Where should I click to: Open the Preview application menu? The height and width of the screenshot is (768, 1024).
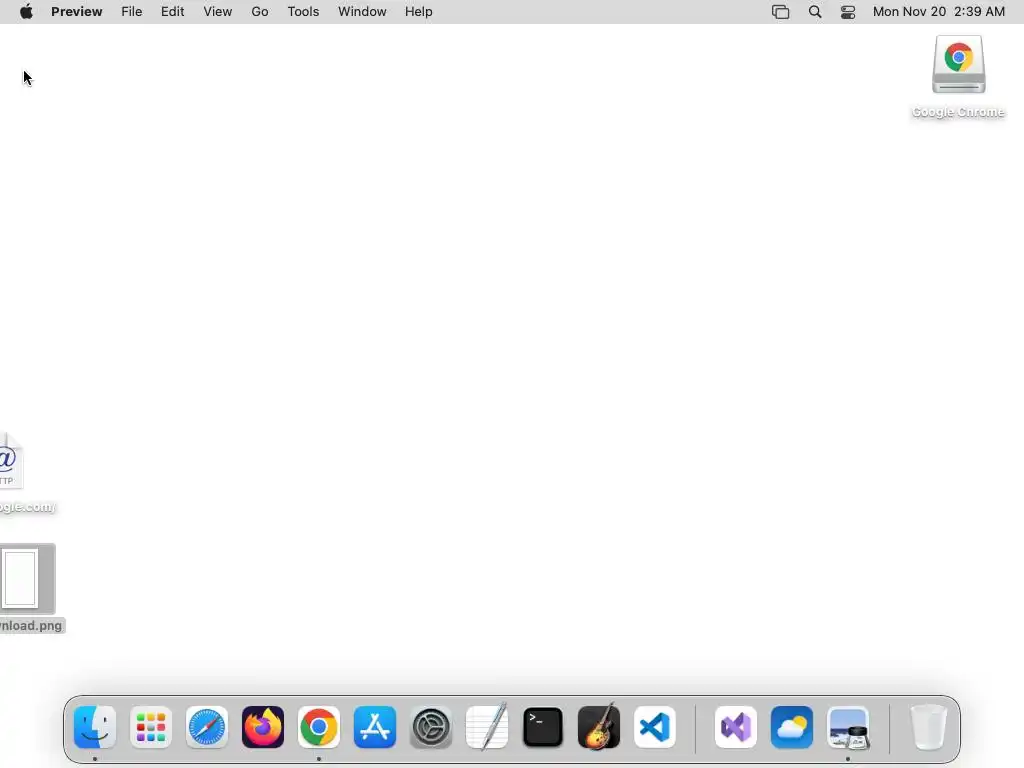[x=76, y=12]
